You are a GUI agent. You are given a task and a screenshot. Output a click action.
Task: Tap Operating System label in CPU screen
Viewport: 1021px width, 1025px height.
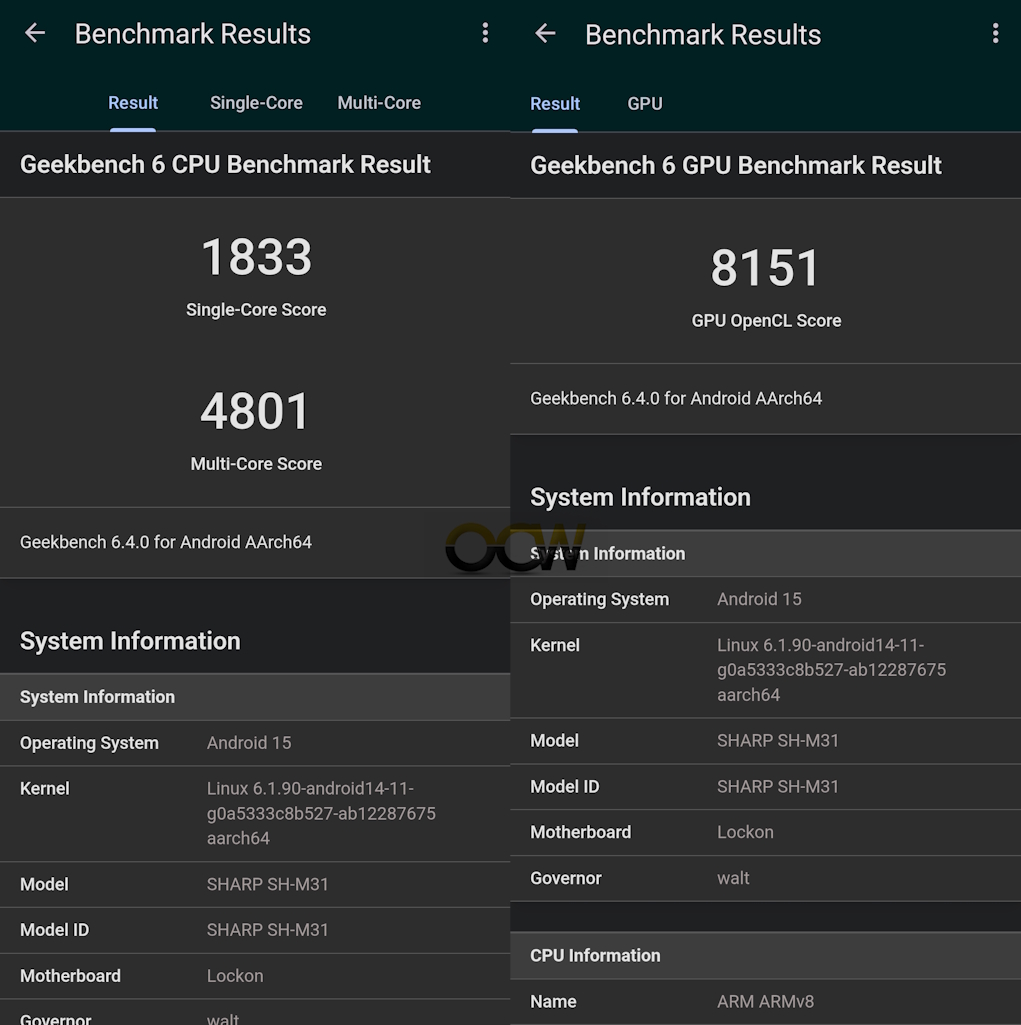pos(90,743)
